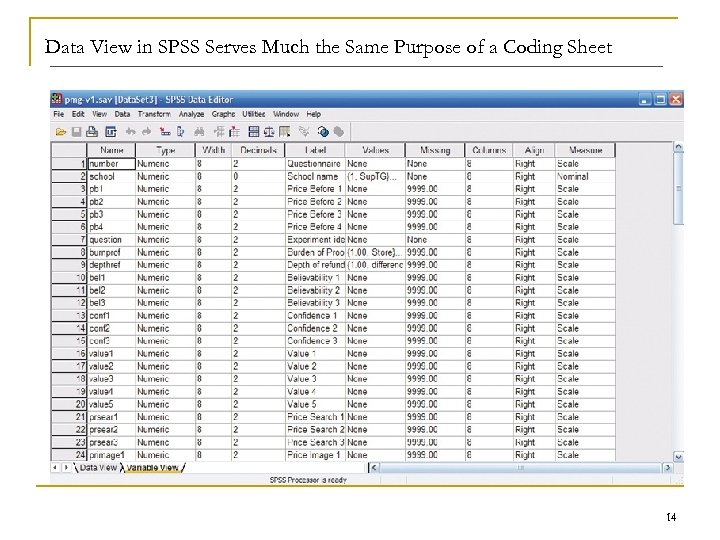Open the Edit menu
Screen dimensions: 720x540
coord(78,114)
